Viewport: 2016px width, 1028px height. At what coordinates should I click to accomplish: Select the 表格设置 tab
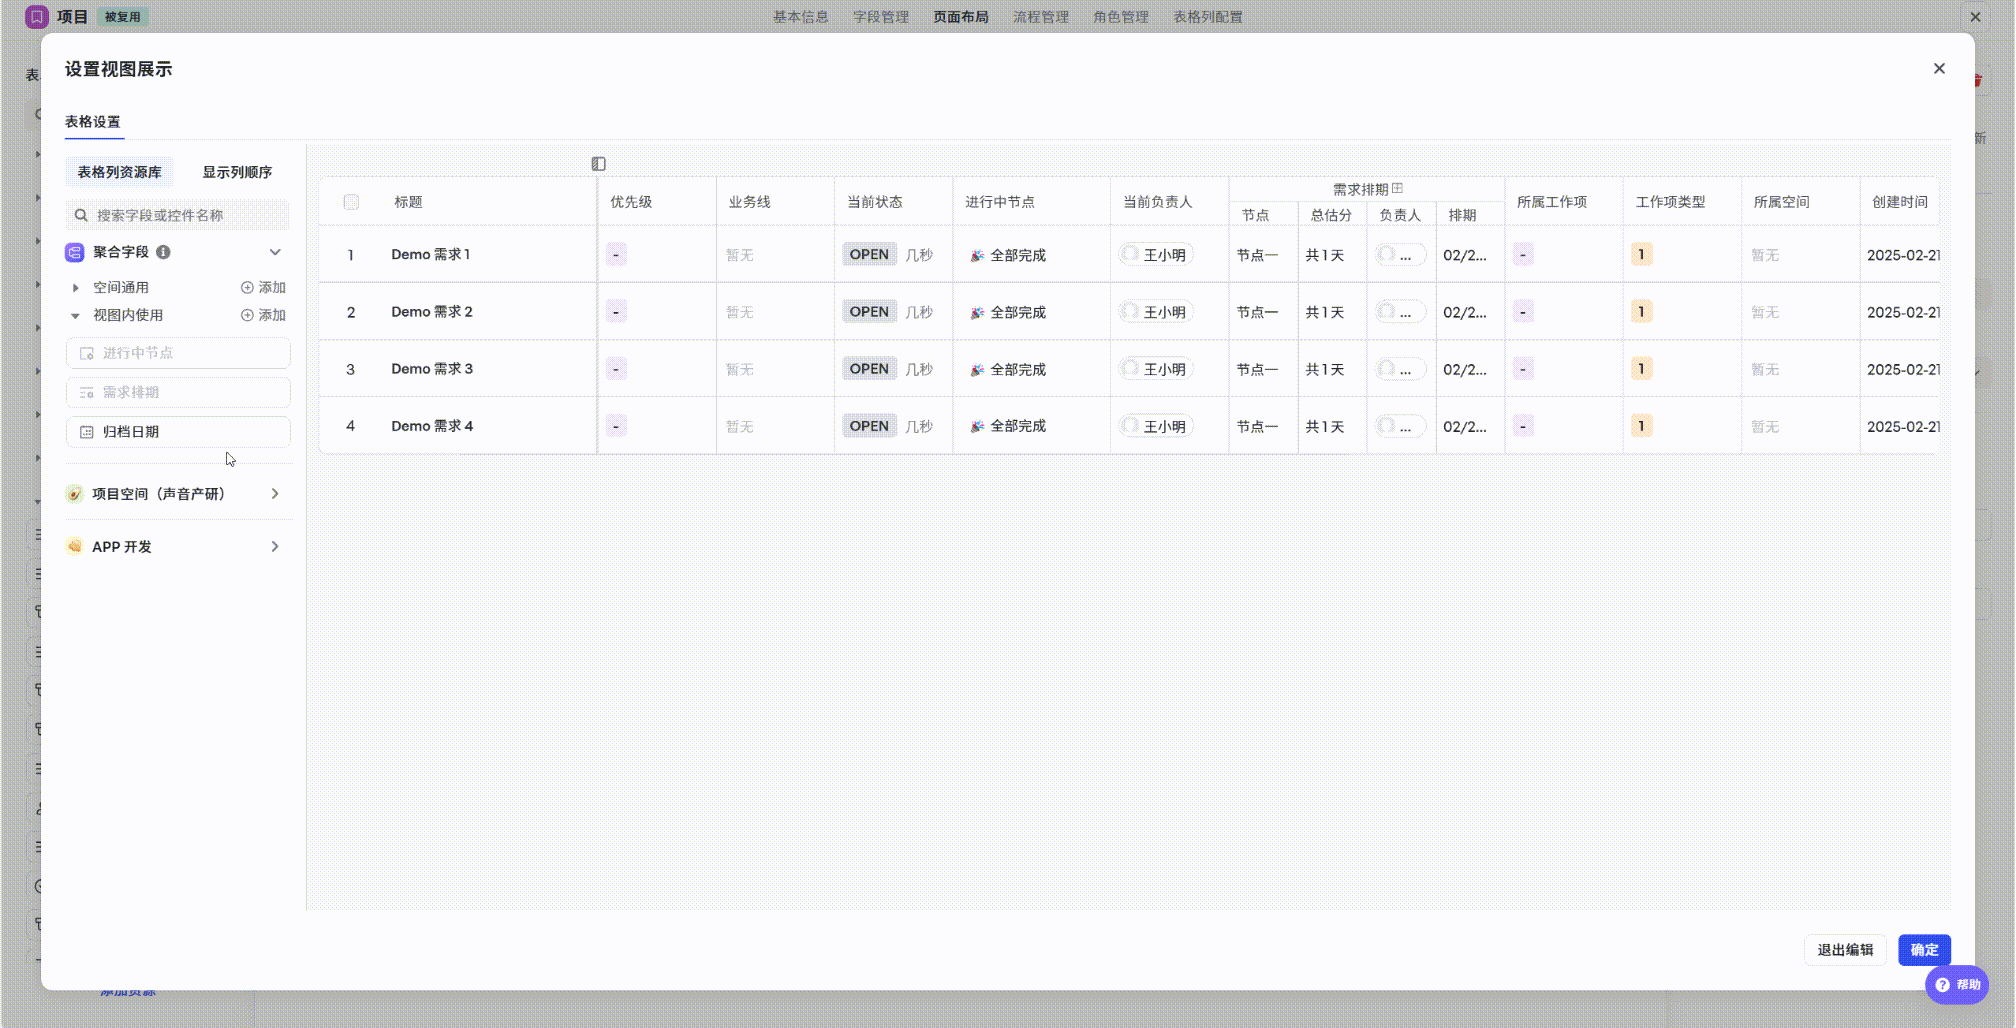(x=93, y=122)
